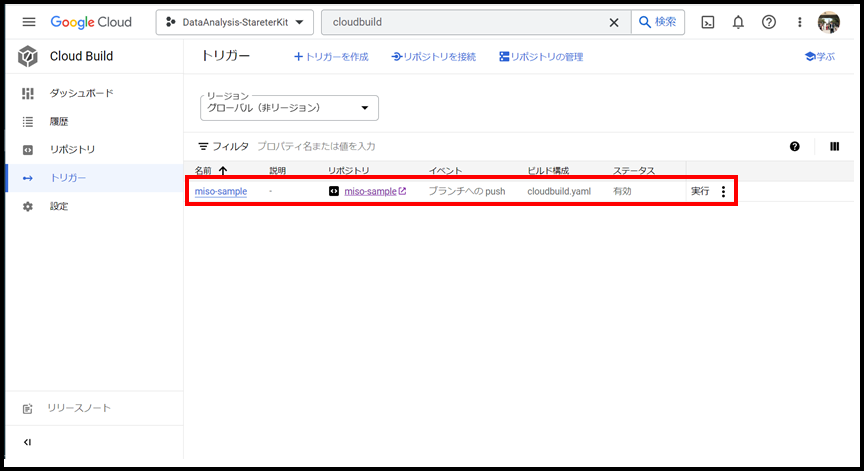Viewport: 864px width, 471px height.
Task: Collapse the left navigation sidebar
Action: [28, 442]
